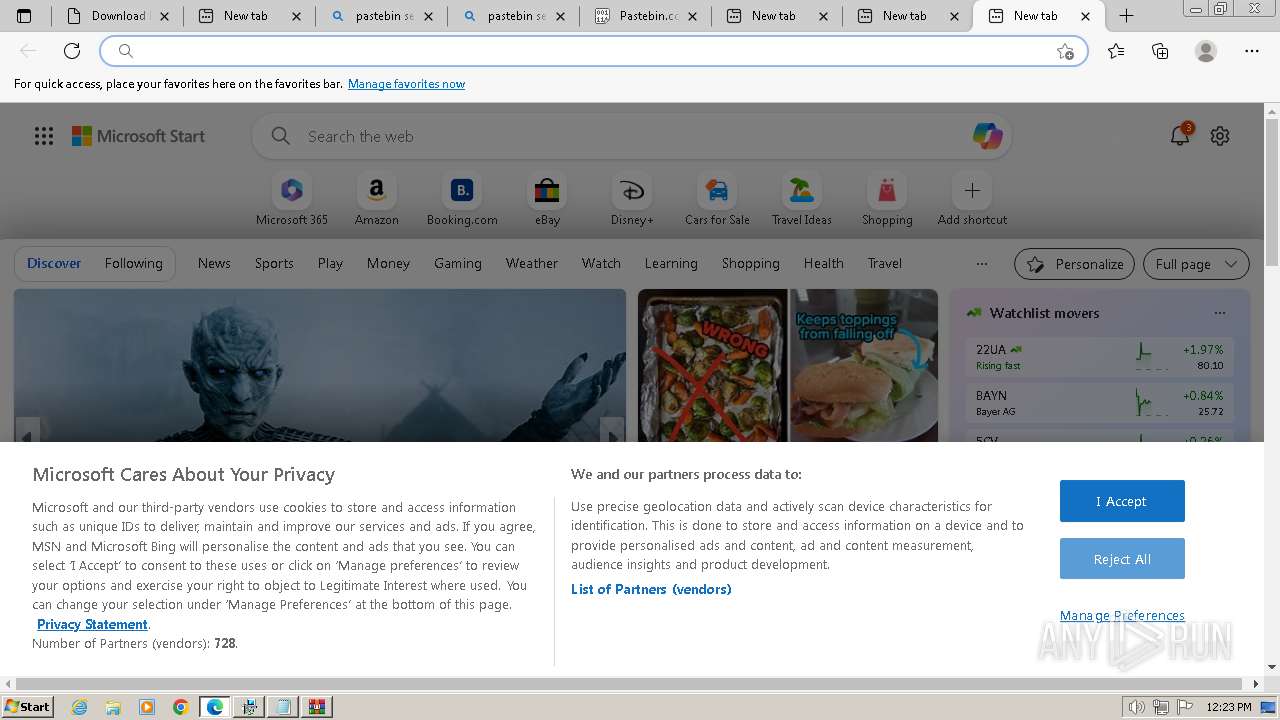
Task: Close the Download tab
Action: [x=165, y=16]
